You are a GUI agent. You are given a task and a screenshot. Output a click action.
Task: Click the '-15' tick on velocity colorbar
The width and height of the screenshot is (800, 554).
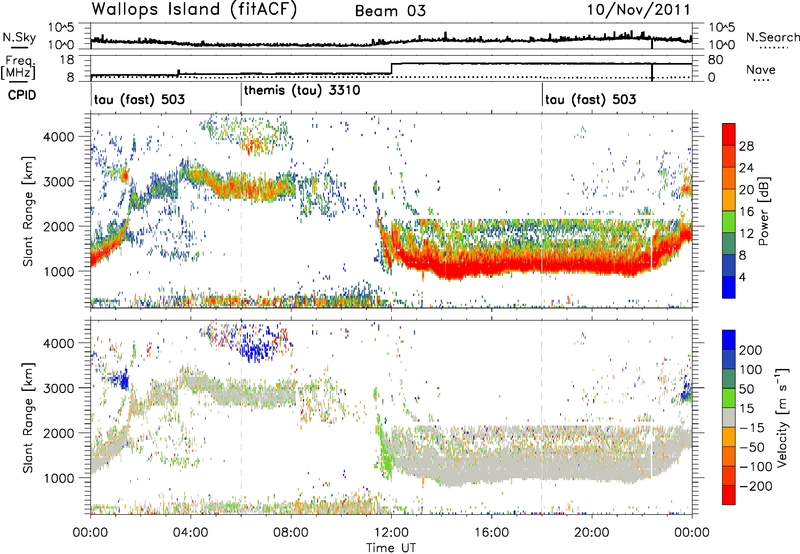point(753,427)
